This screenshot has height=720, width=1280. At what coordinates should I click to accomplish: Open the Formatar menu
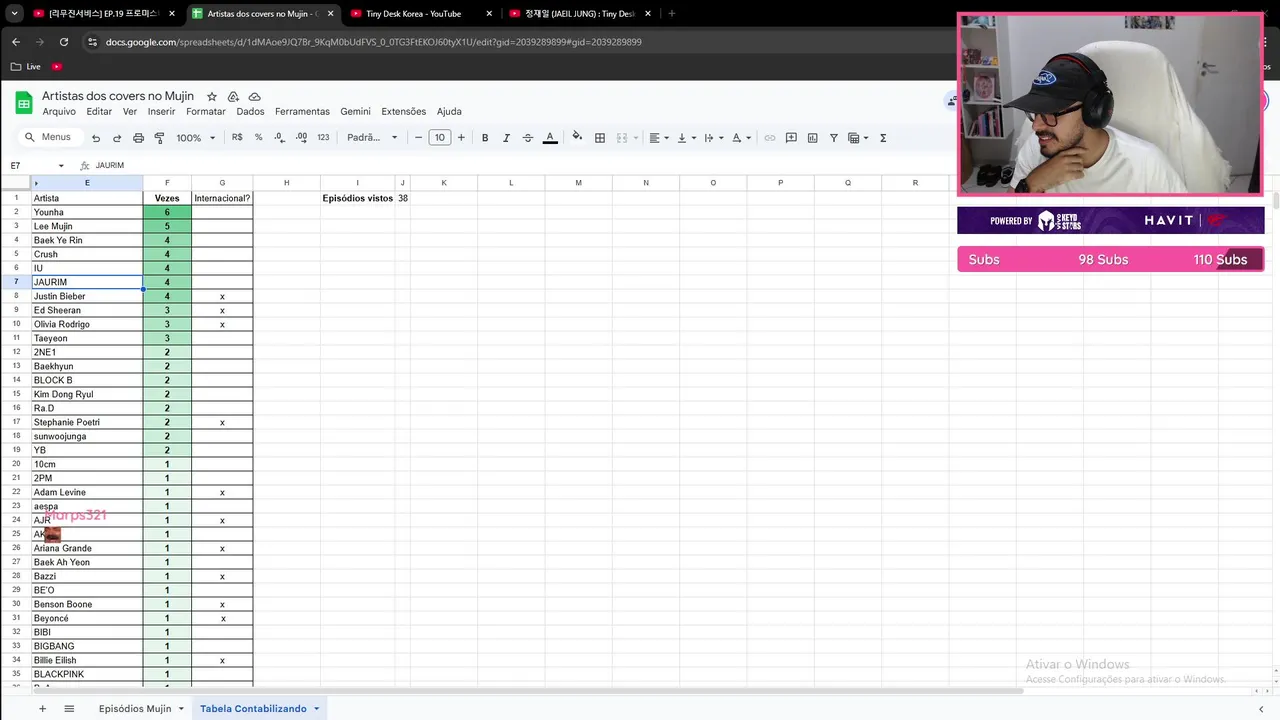(x=206, y=112)
